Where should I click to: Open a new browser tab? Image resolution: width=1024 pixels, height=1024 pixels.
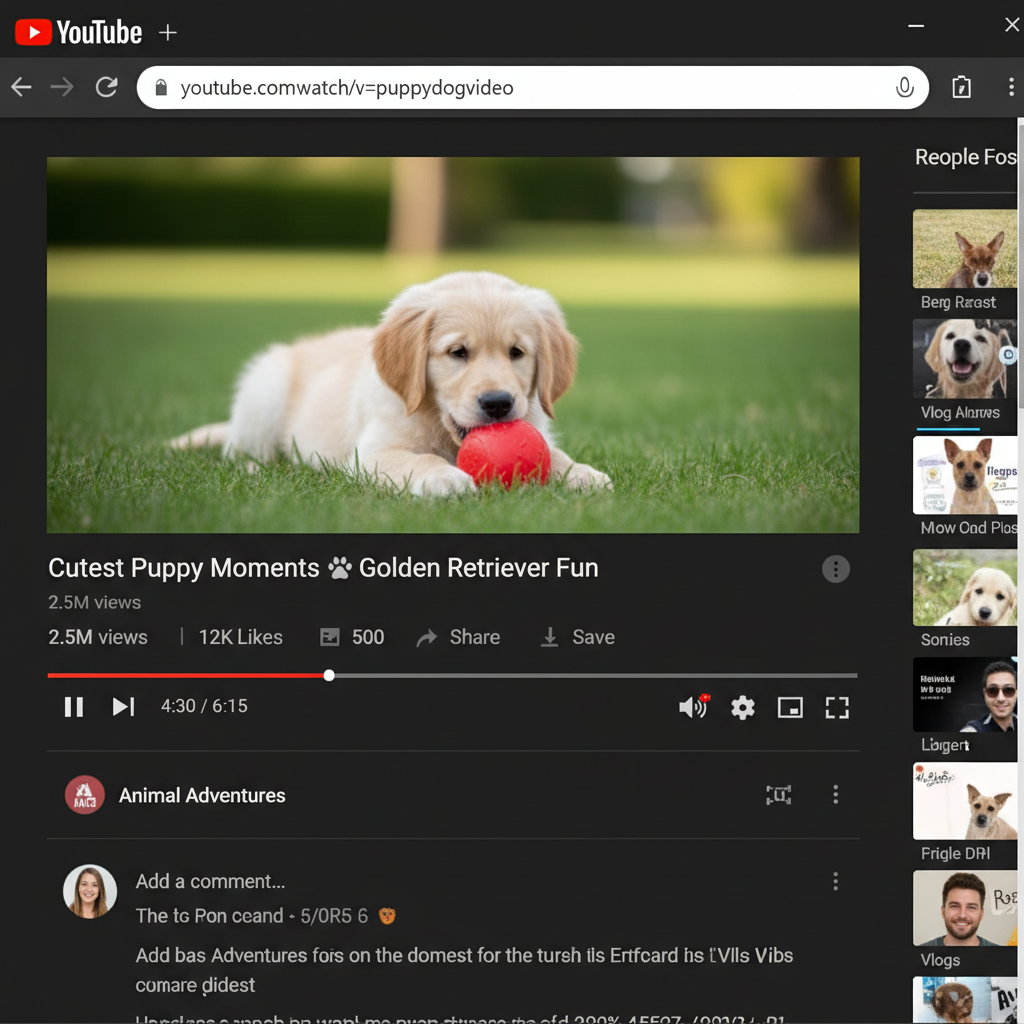pos(168,33)
